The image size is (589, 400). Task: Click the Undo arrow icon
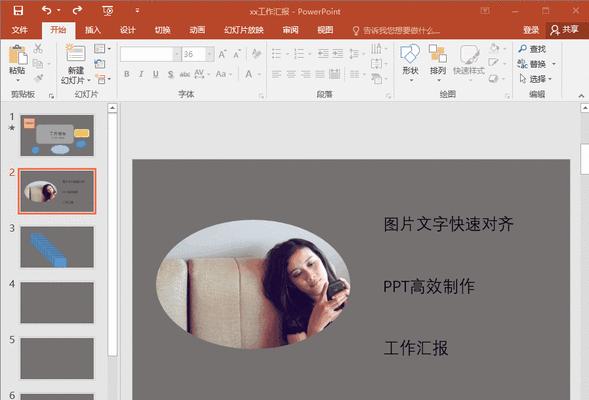point(47,11)
